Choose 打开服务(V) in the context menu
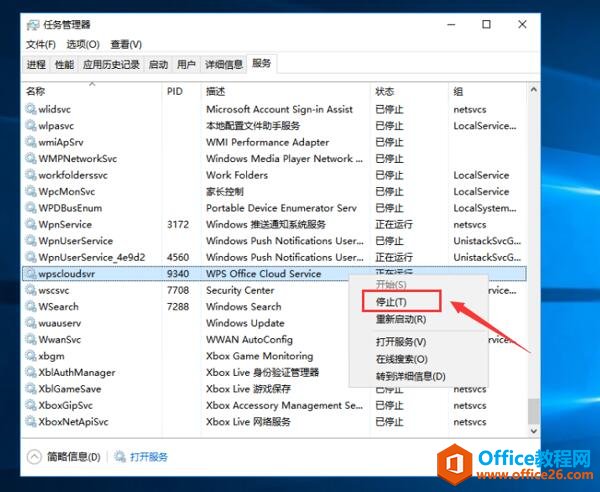 click(401, 342)
